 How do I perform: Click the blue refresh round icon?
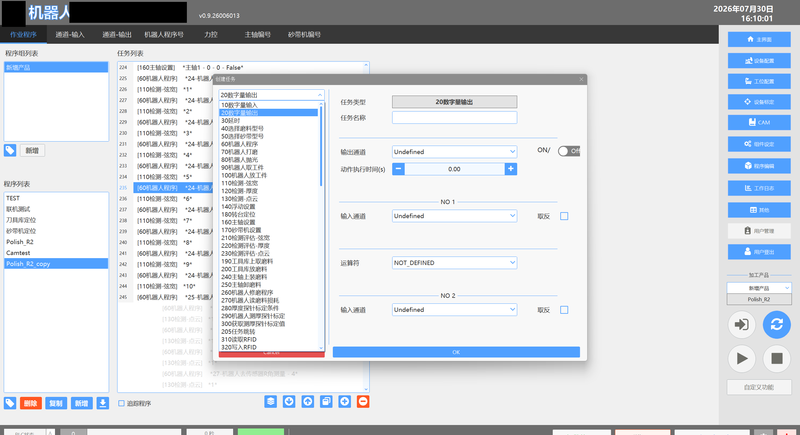click(777, 324)
